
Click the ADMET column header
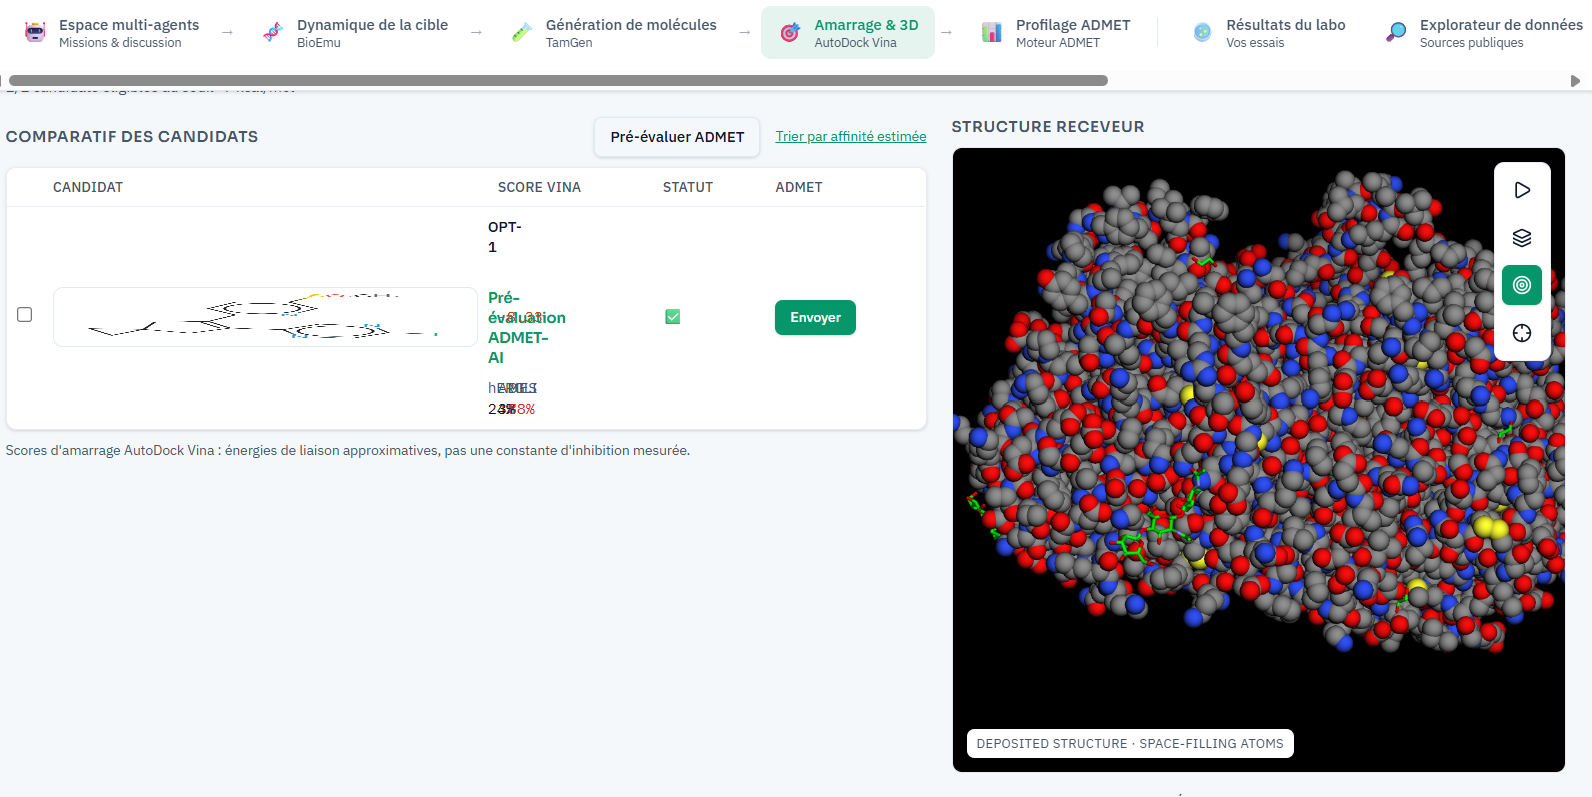pyautogui.click(x=799, y=187)
